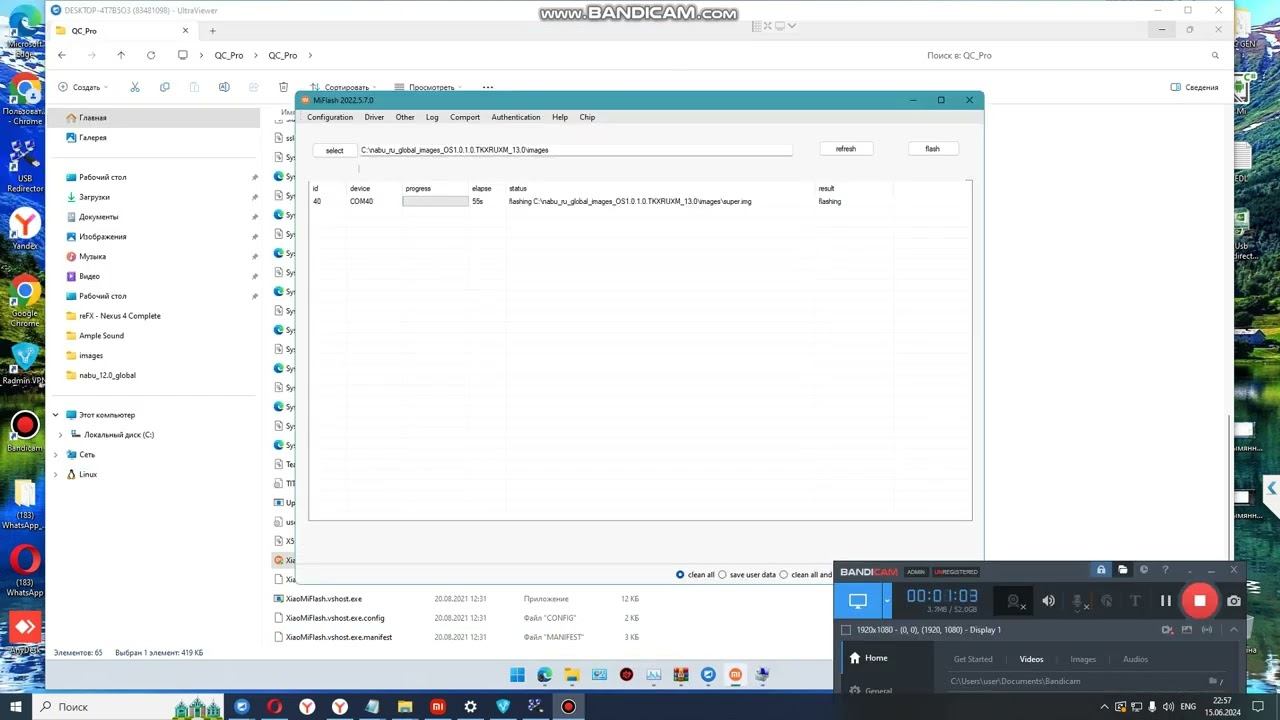
Task: Expand Локальный диск (C:) node
Action: tap(61, 435)
